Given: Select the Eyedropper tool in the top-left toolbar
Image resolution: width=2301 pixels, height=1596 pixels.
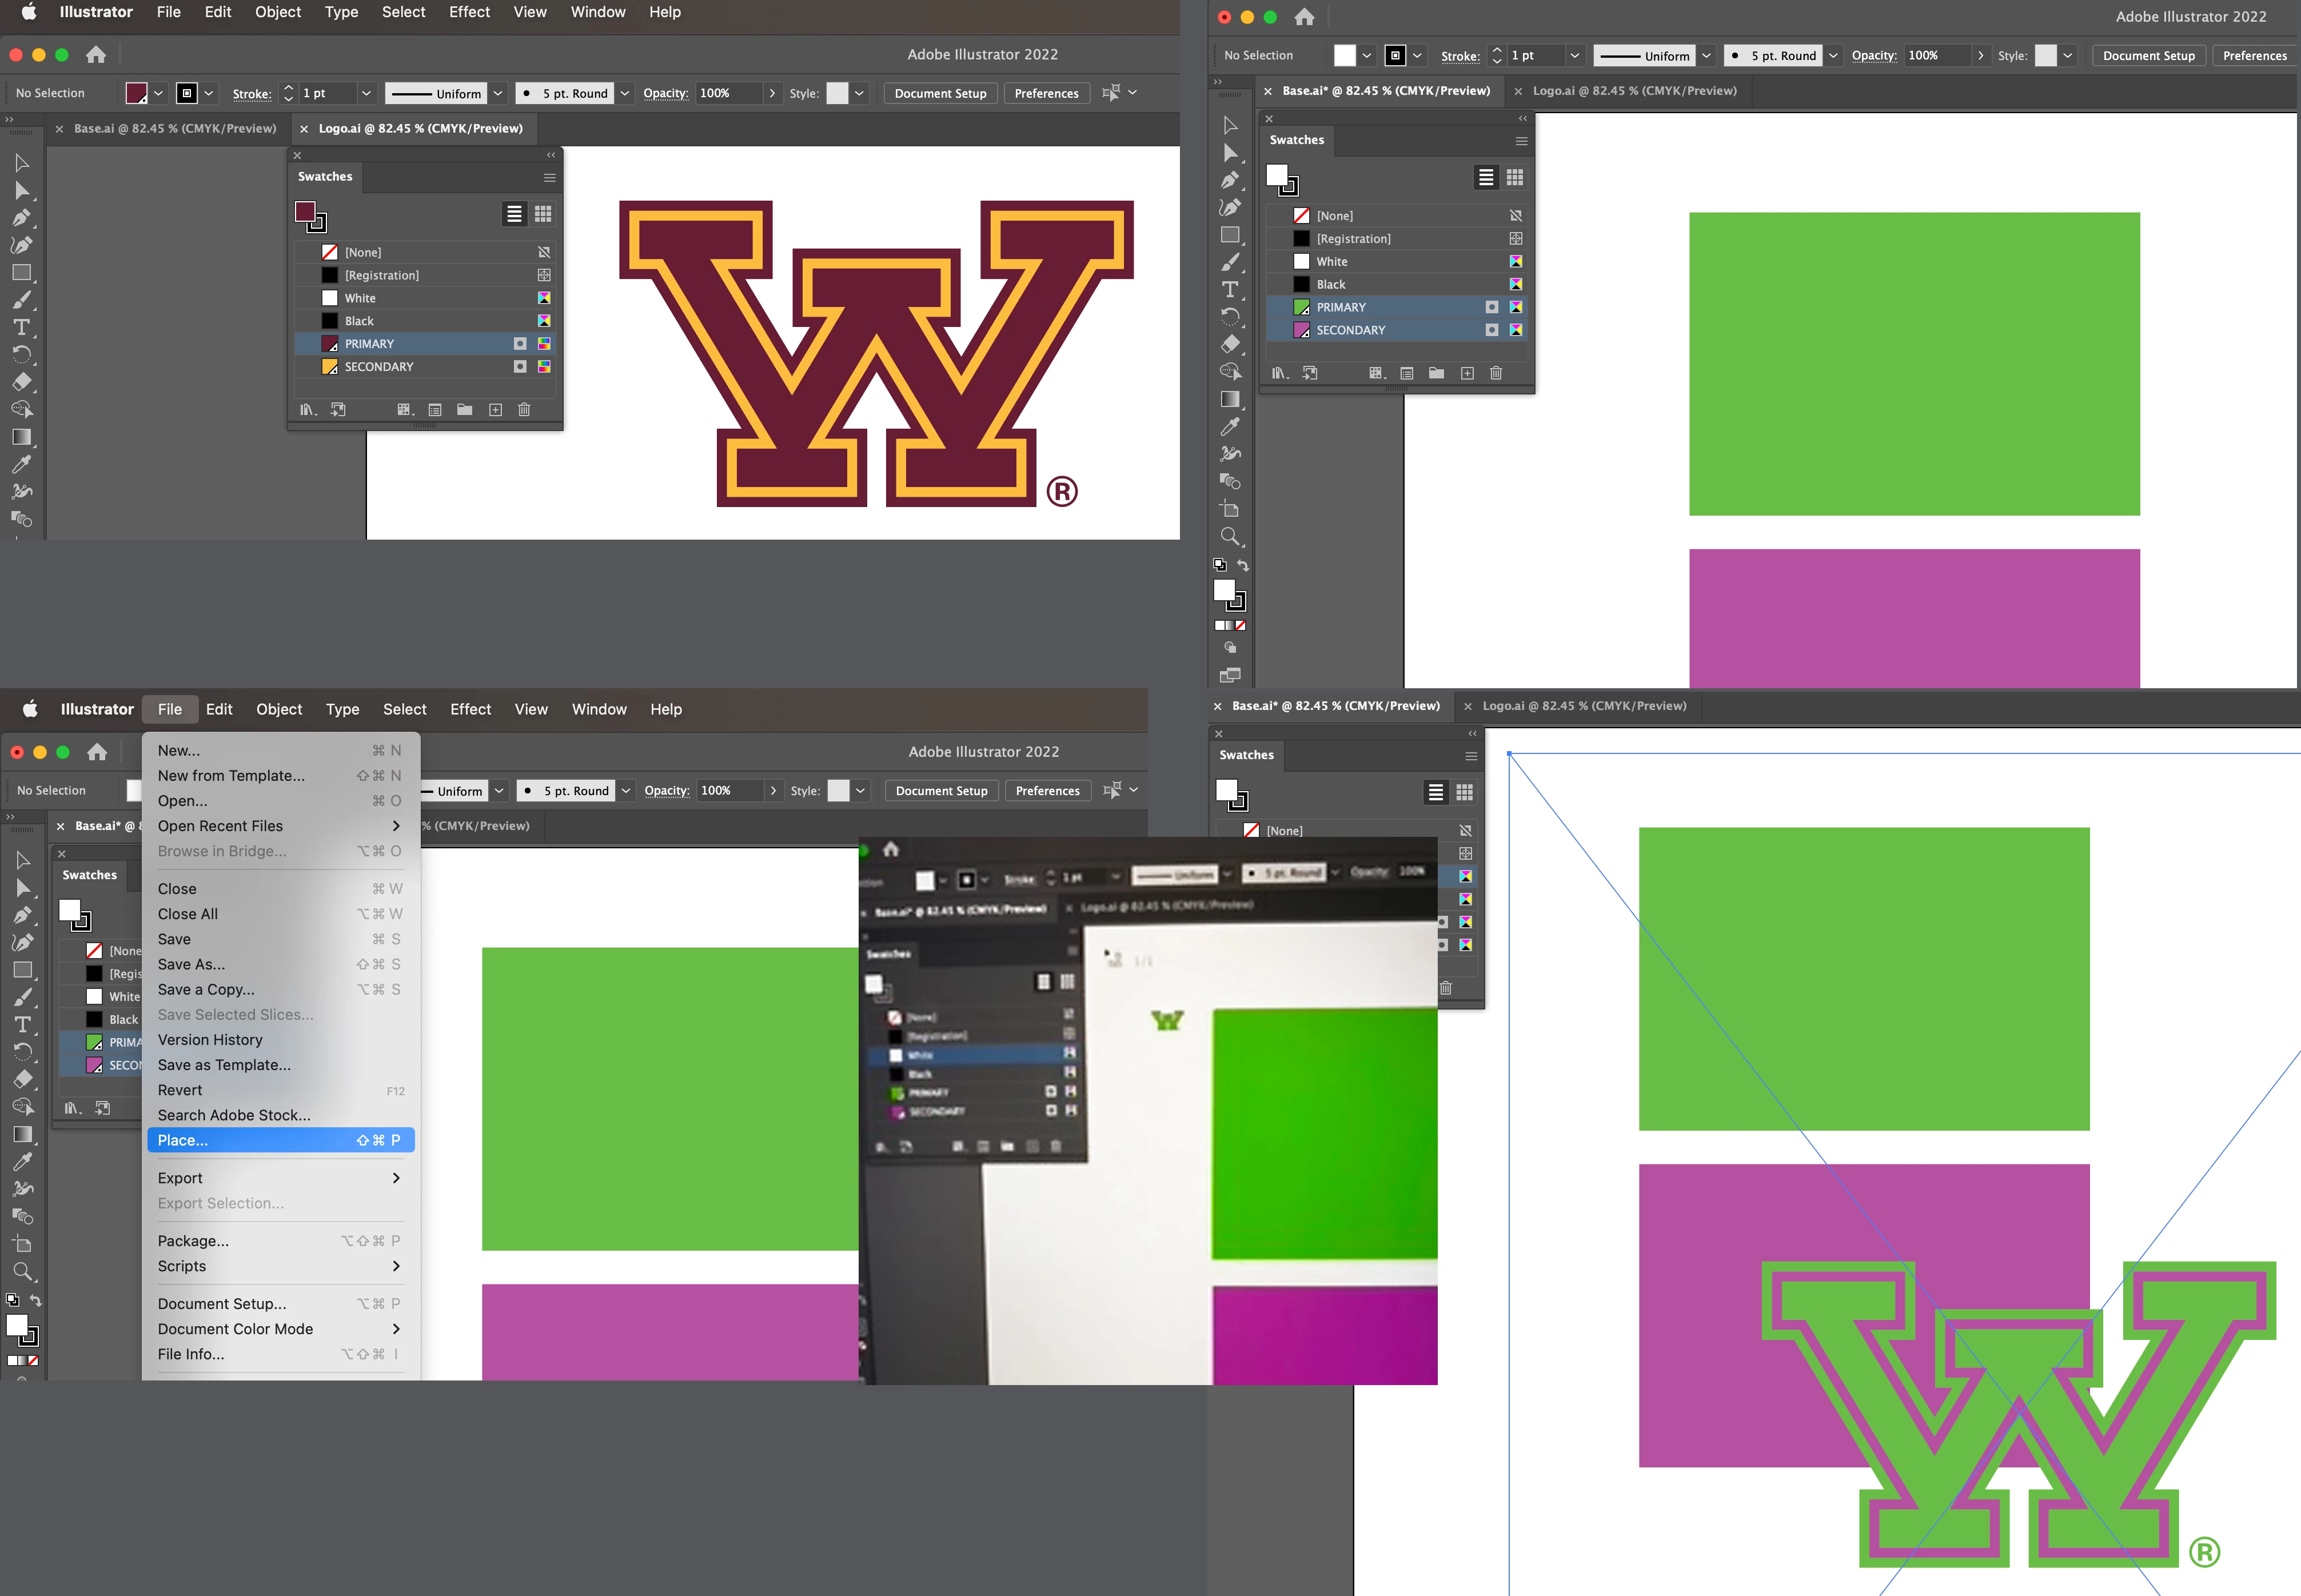Looking at the screenshot, I should coord(21,464).
